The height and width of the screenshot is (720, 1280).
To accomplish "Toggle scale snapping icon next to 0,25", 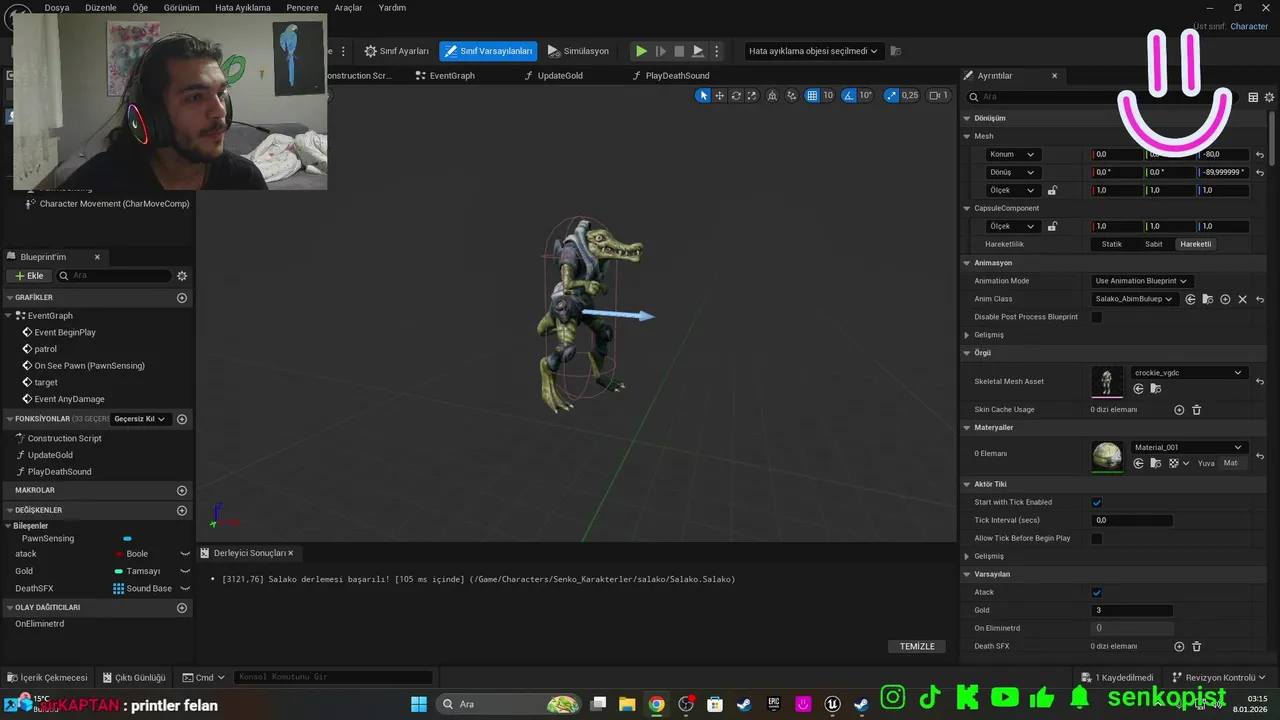I will [x=890, y=95].
